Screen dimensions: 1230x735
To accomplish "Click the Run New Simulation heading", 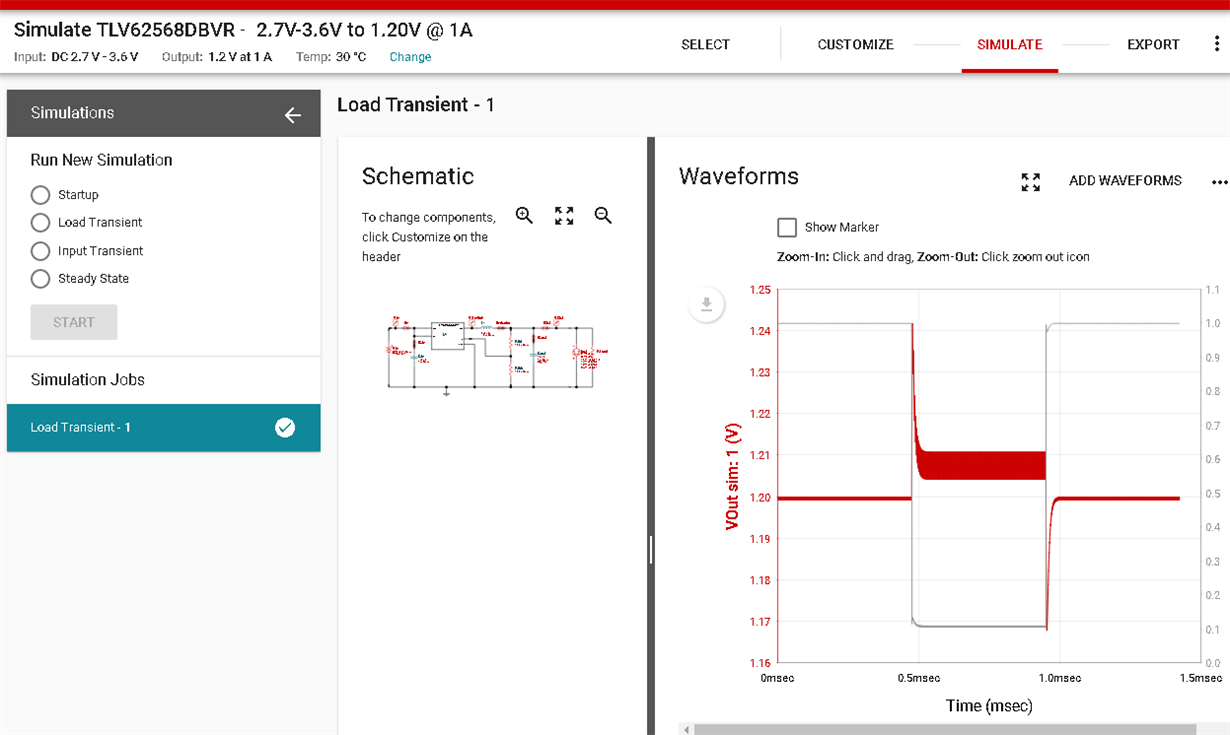I will pyautogui.click(x=101, y=160).
